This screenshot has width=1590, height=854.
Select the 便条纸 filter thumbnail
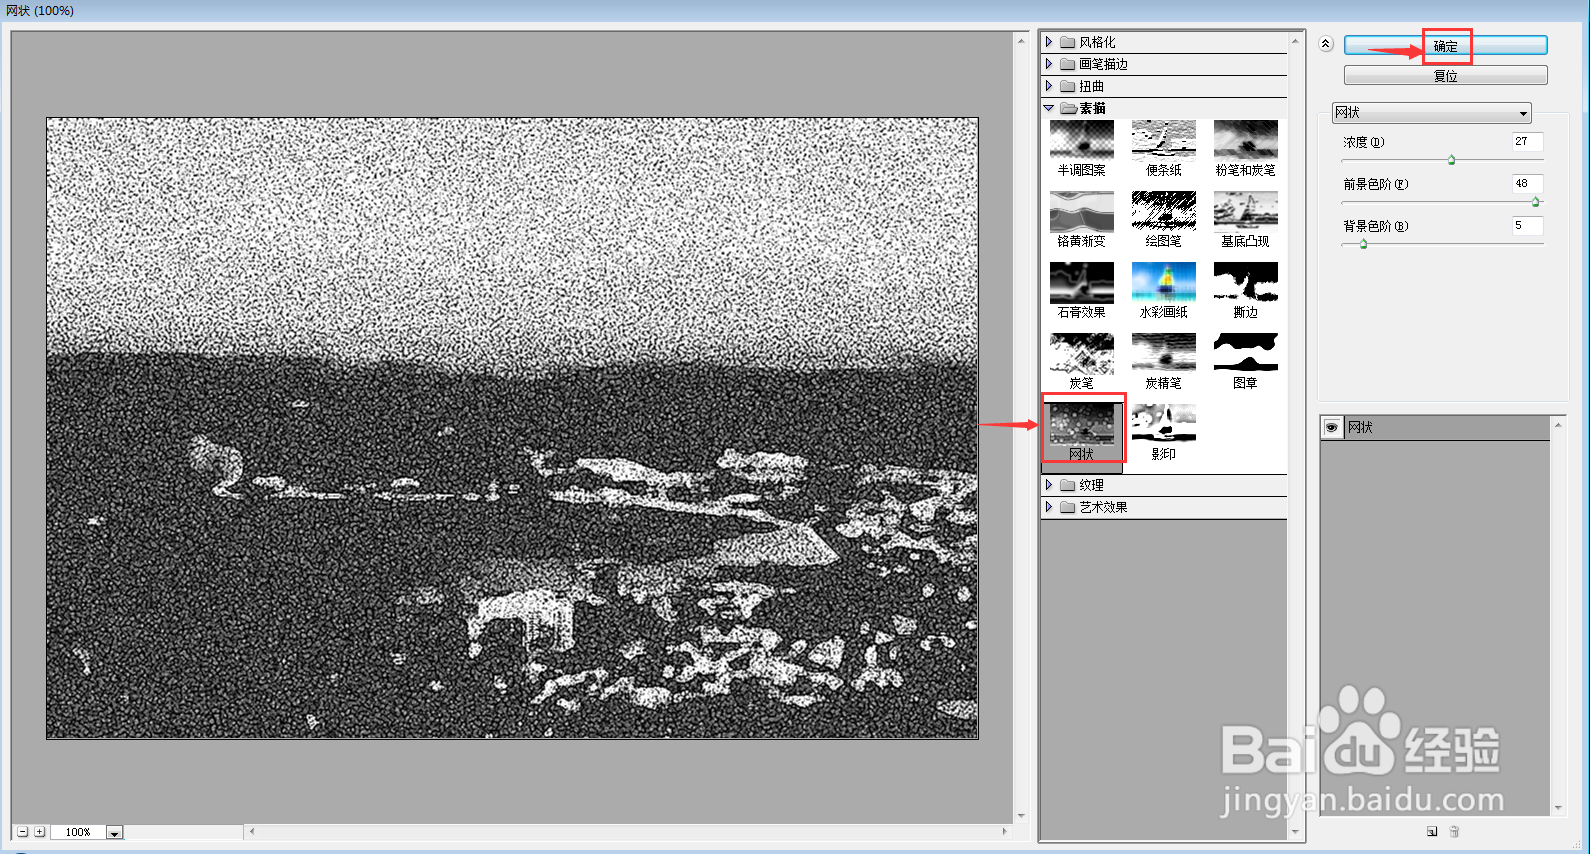click(1163, 141)
